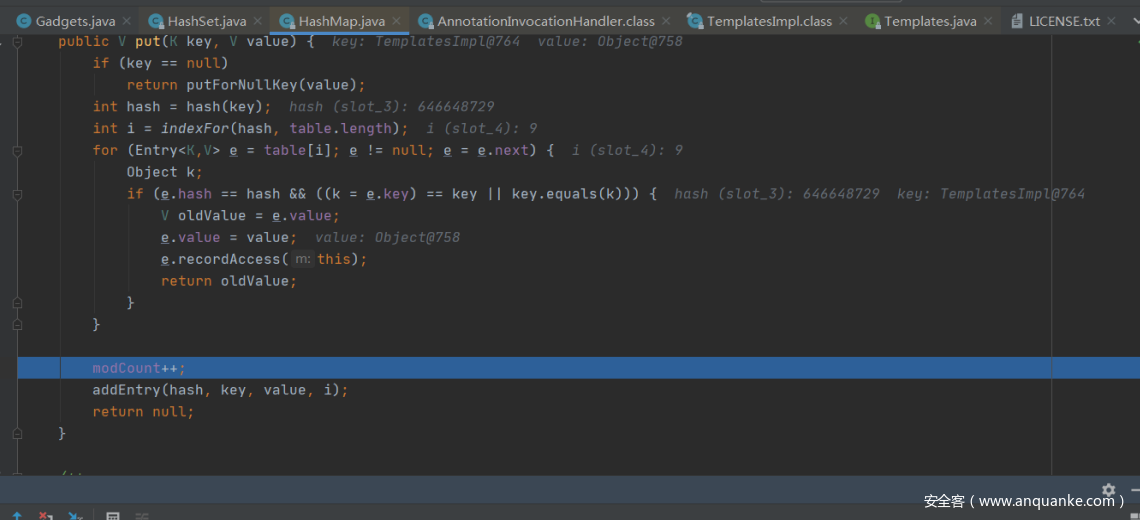The height and width of the screenshot is (520, 1140).
Task: Click fold end marker of for loop
Action: 18,324
